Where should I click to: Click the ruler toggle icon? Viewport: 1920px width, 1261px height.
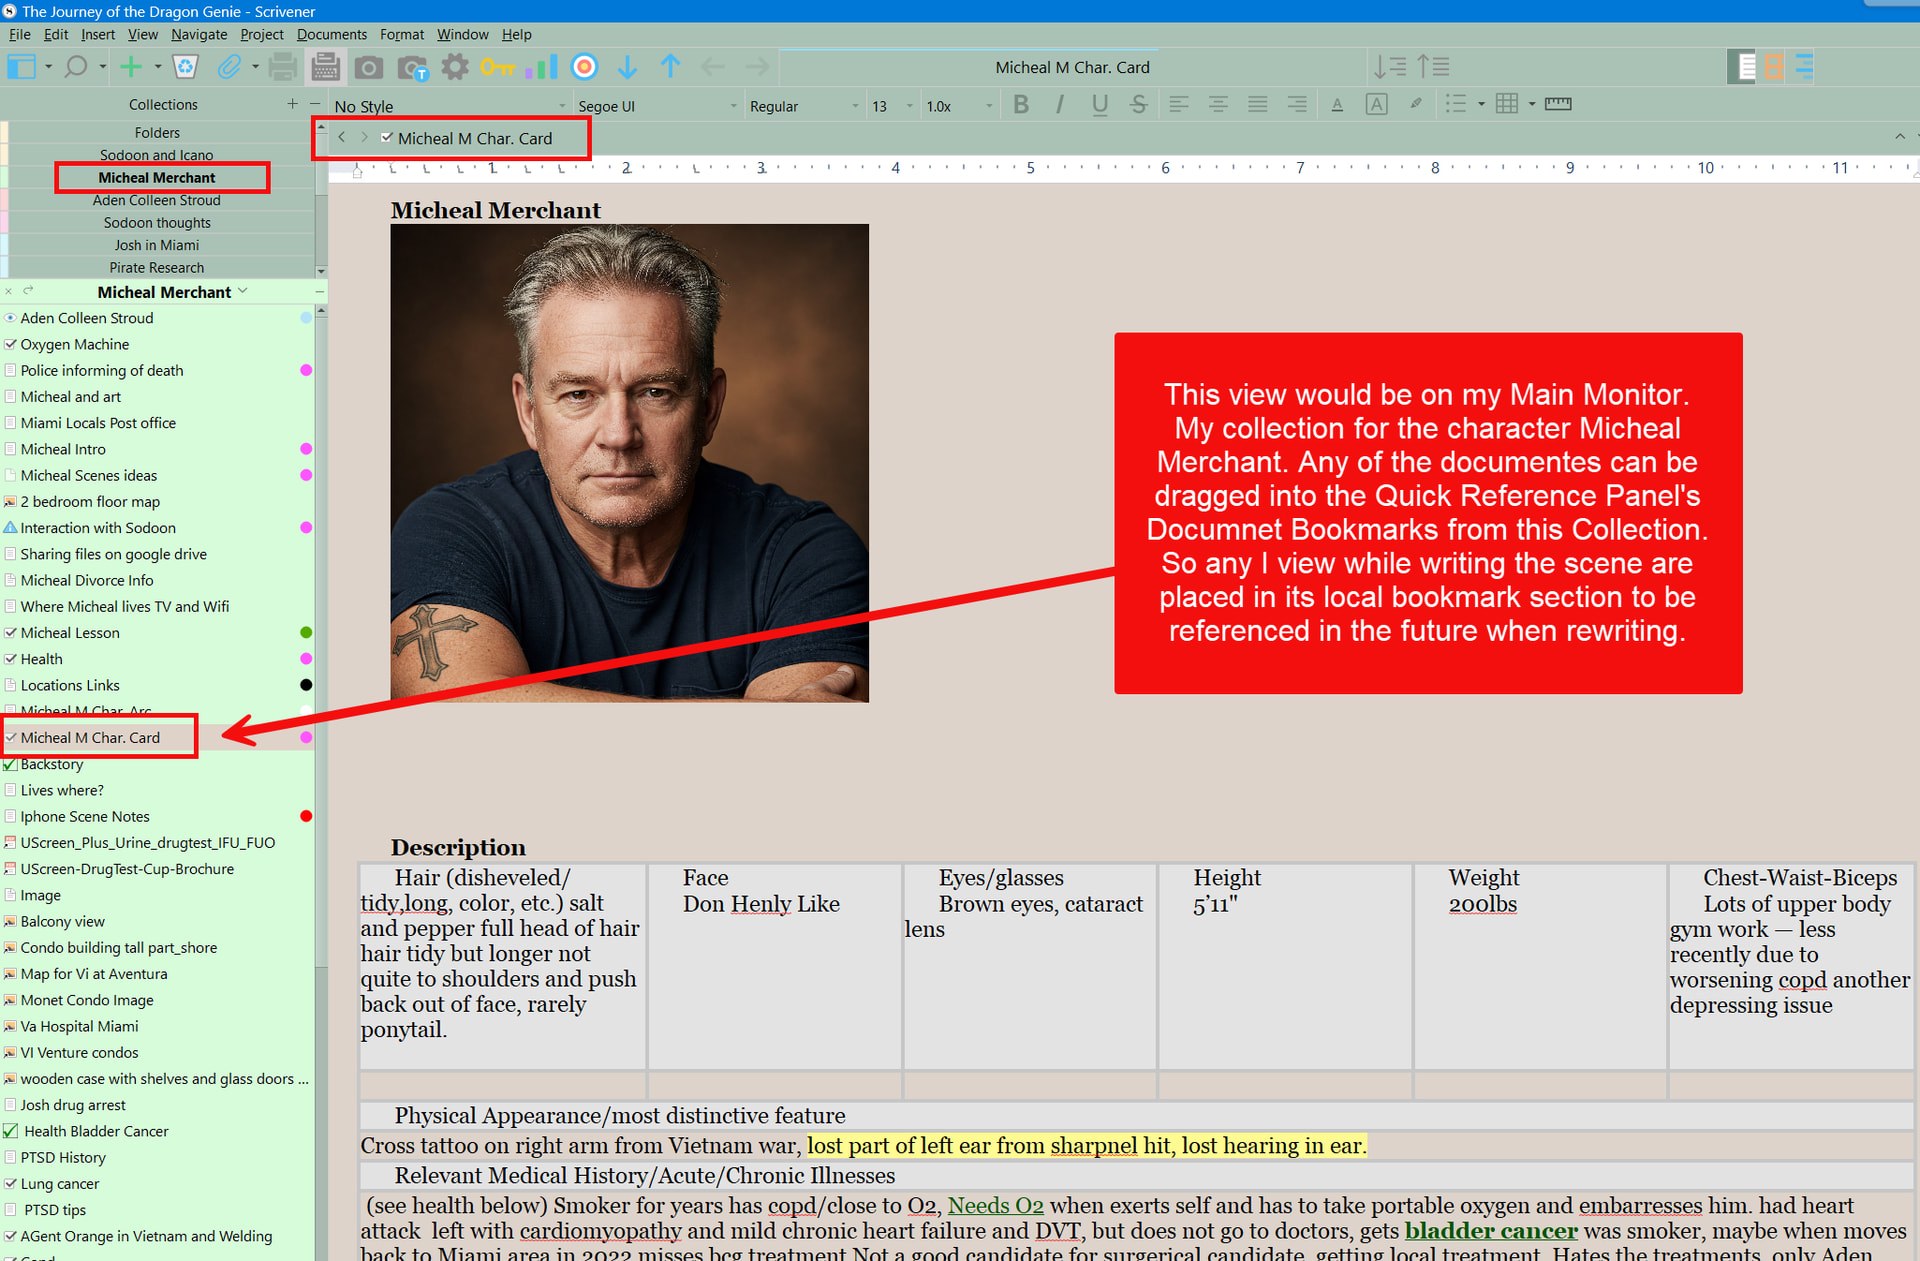(x=1557, y=104)
